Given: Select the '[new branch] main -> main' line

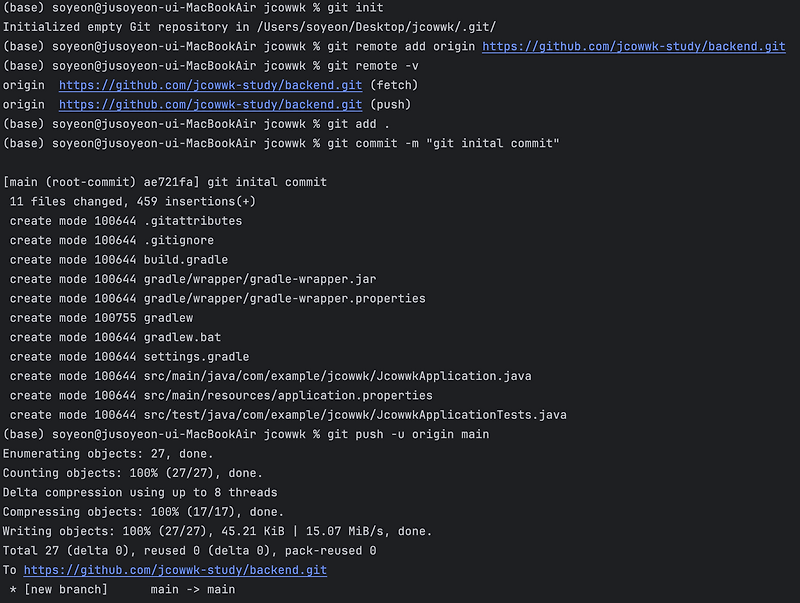Looking at the screenshot, I should [120, 589].
